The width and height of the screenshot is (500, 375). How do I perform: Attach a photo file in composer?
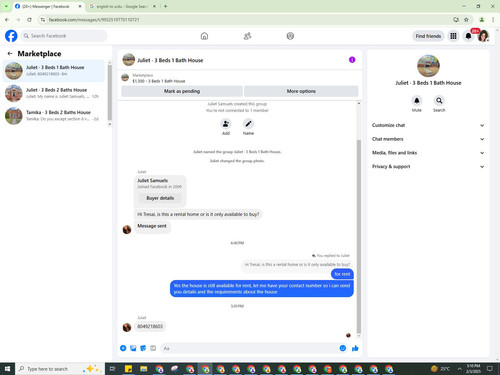(133, 348)
